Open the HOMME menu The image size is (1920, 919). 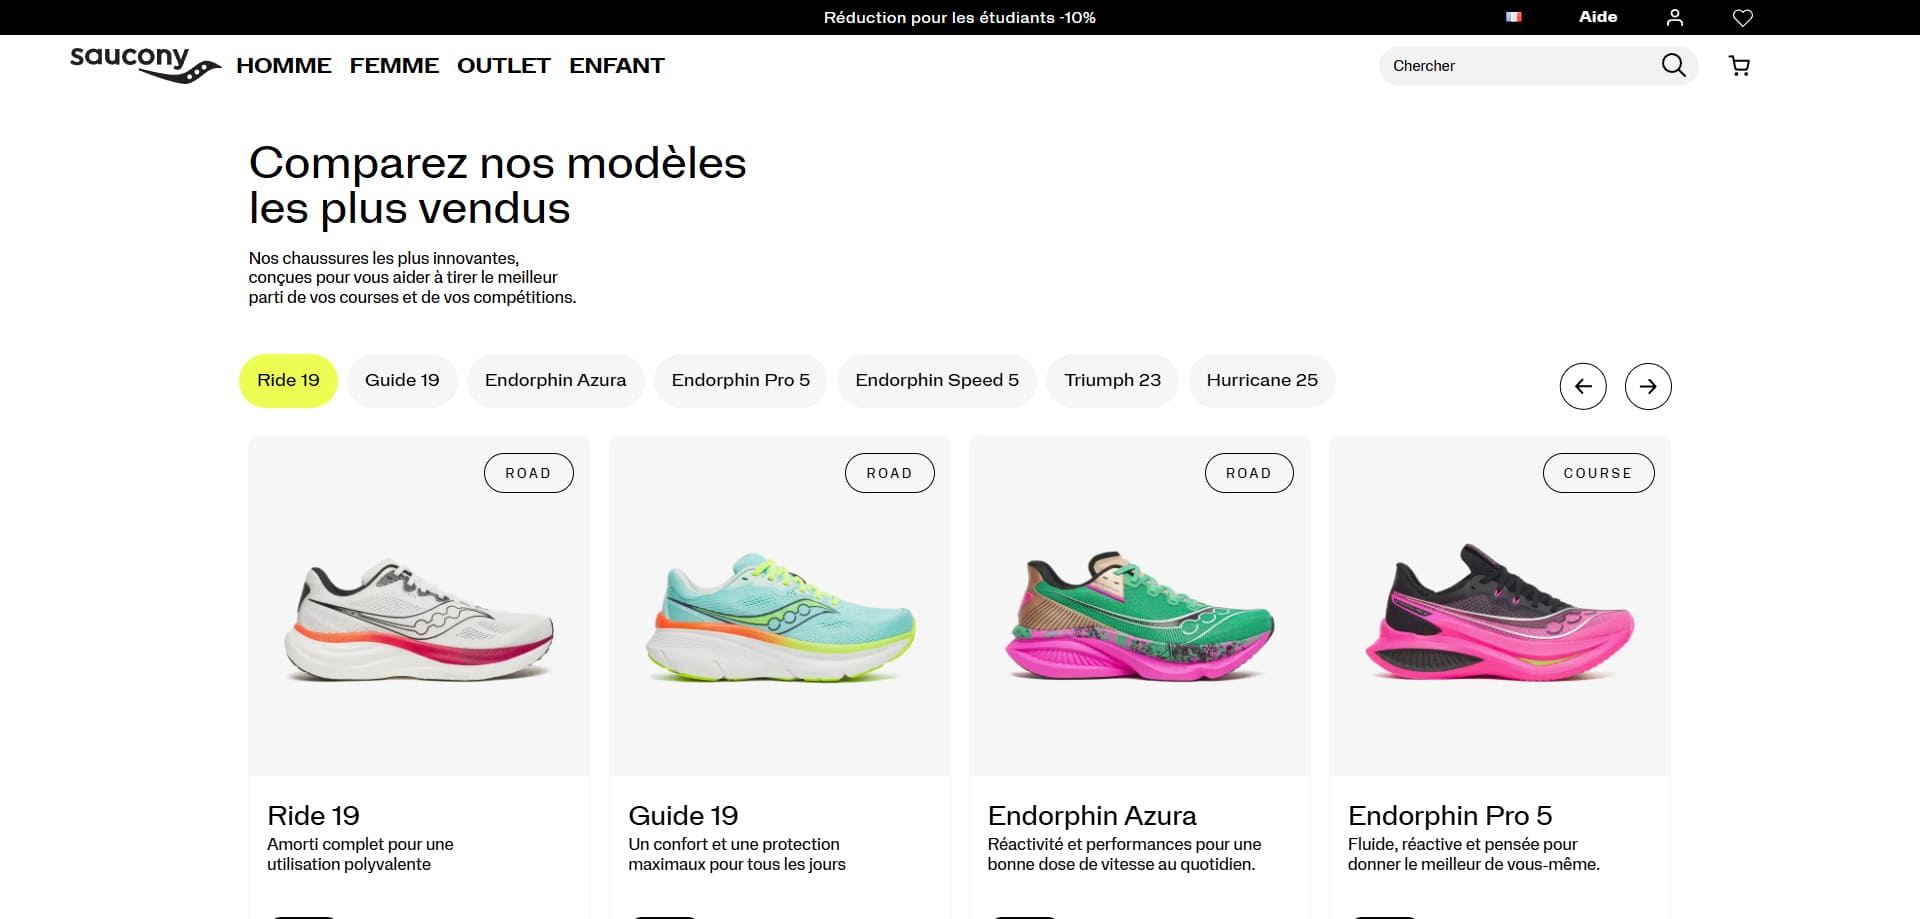(284, 66)
